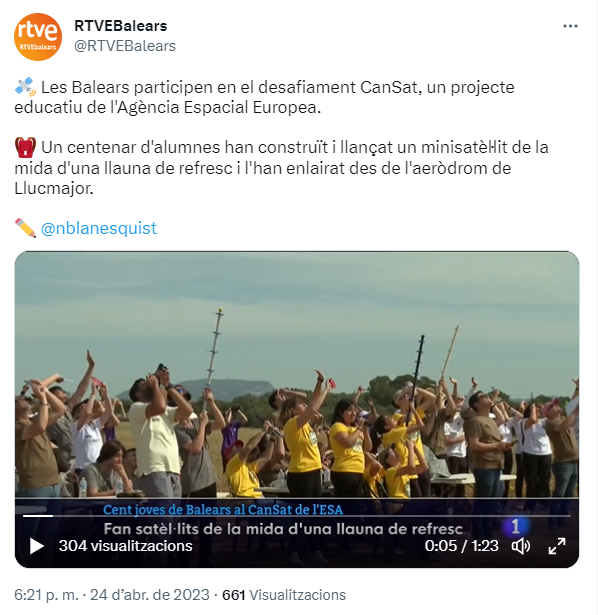The width and height of the screenshot is (598, 615).
Task: Click the video frame showing the crowd
Action: tap(297, 375)
